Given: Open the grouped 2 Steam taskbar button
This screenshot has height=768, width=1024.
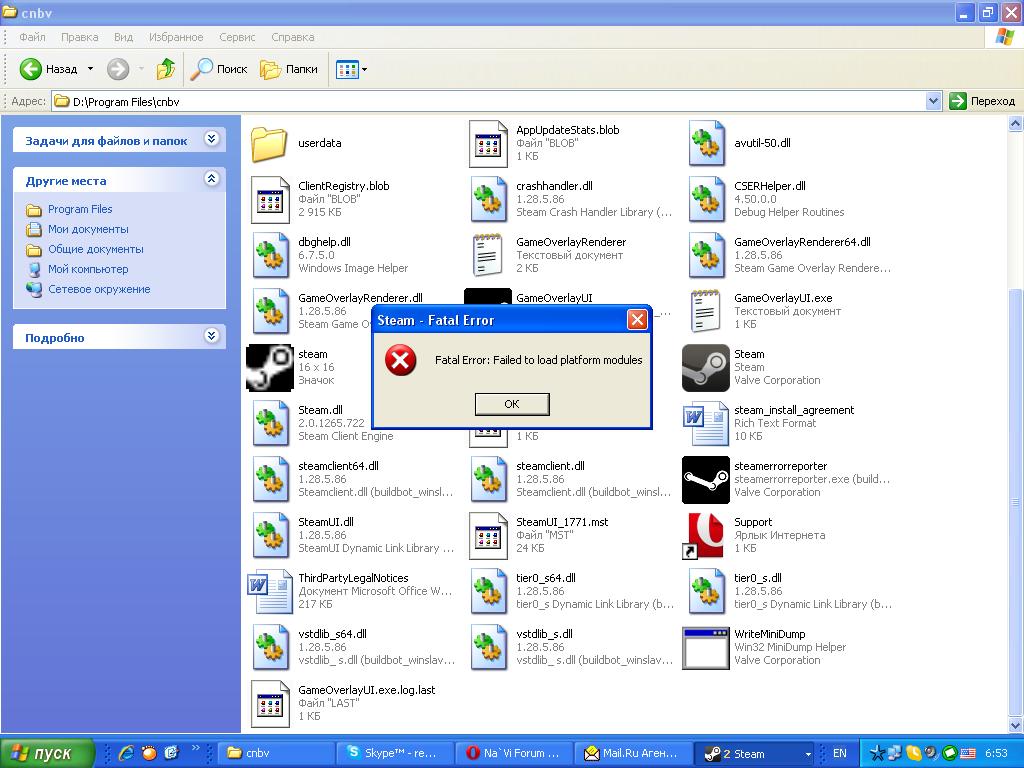Looking at the screenshot, I should pos(756,753).
